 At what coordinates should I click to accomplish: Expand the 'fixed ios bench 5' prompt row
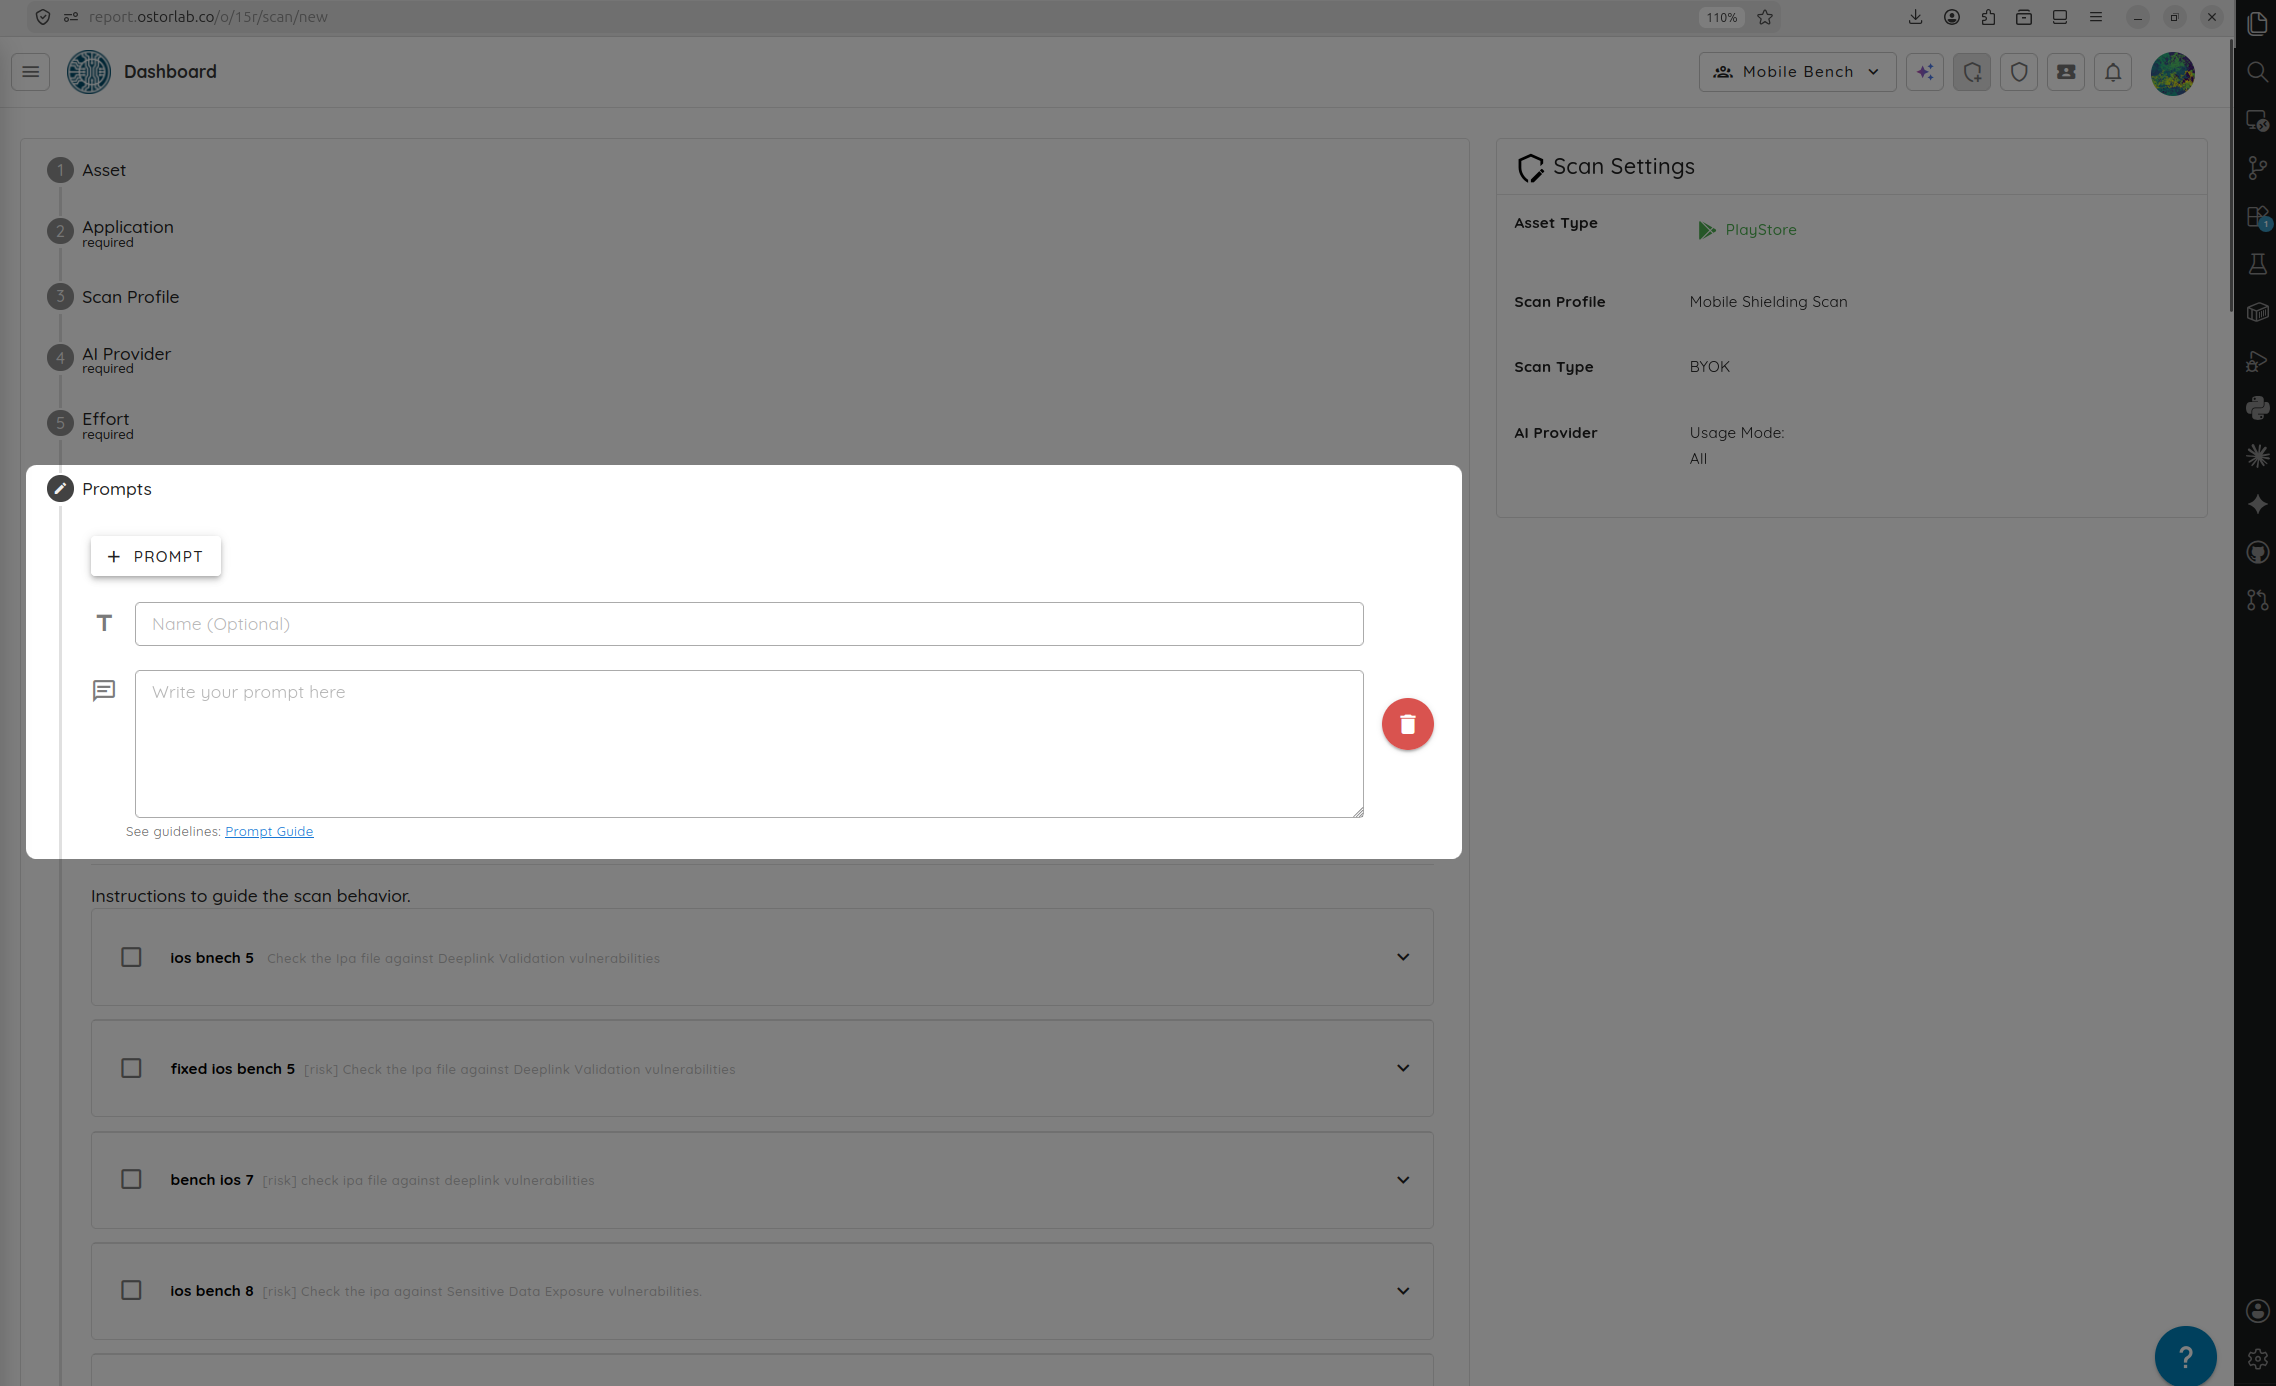(x=1403, y=1068)
